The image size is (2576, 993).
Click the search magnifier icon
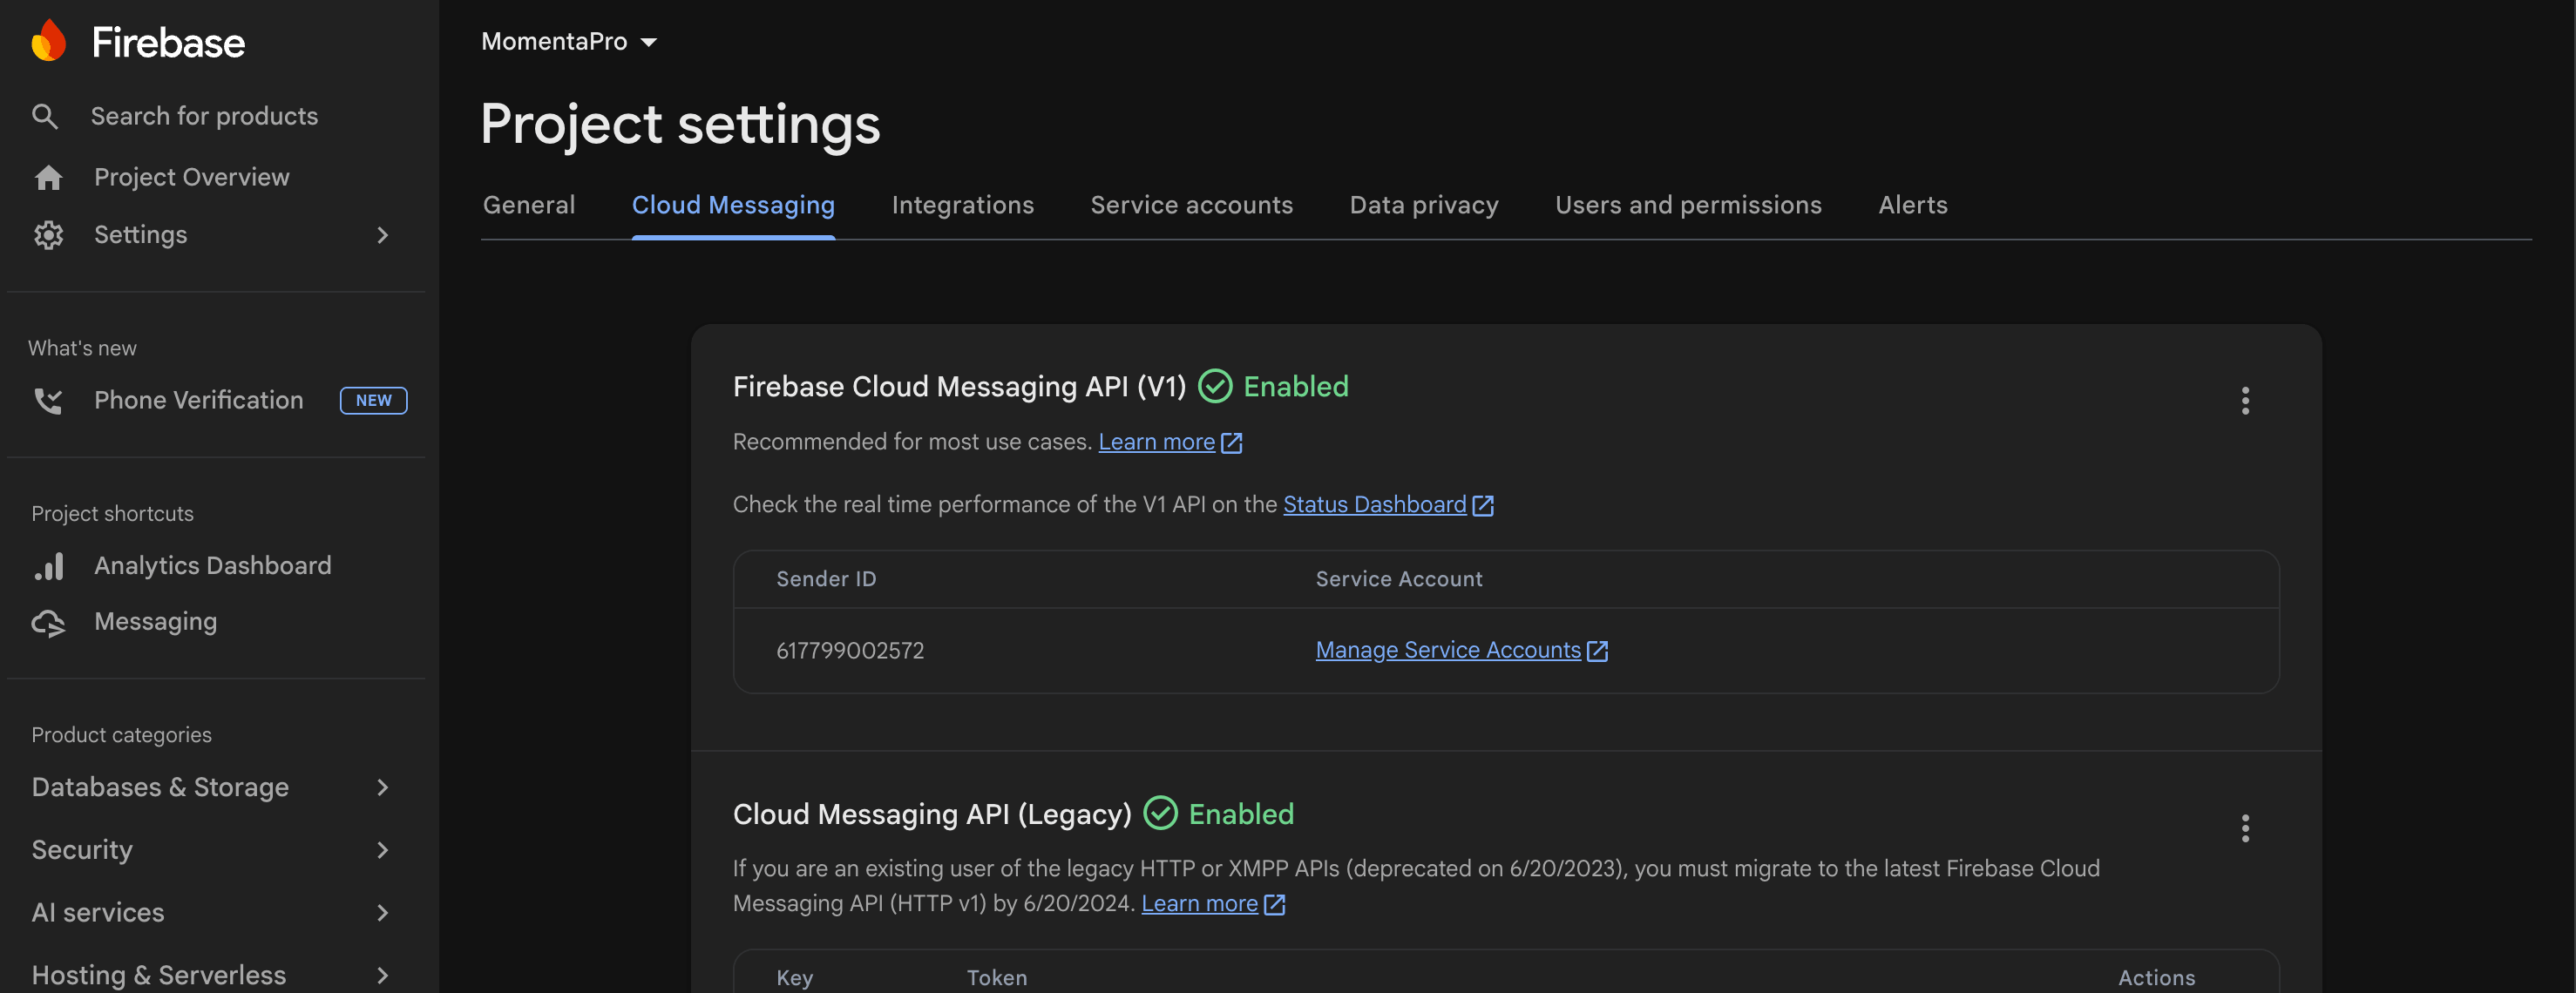[x=45, y=117]
